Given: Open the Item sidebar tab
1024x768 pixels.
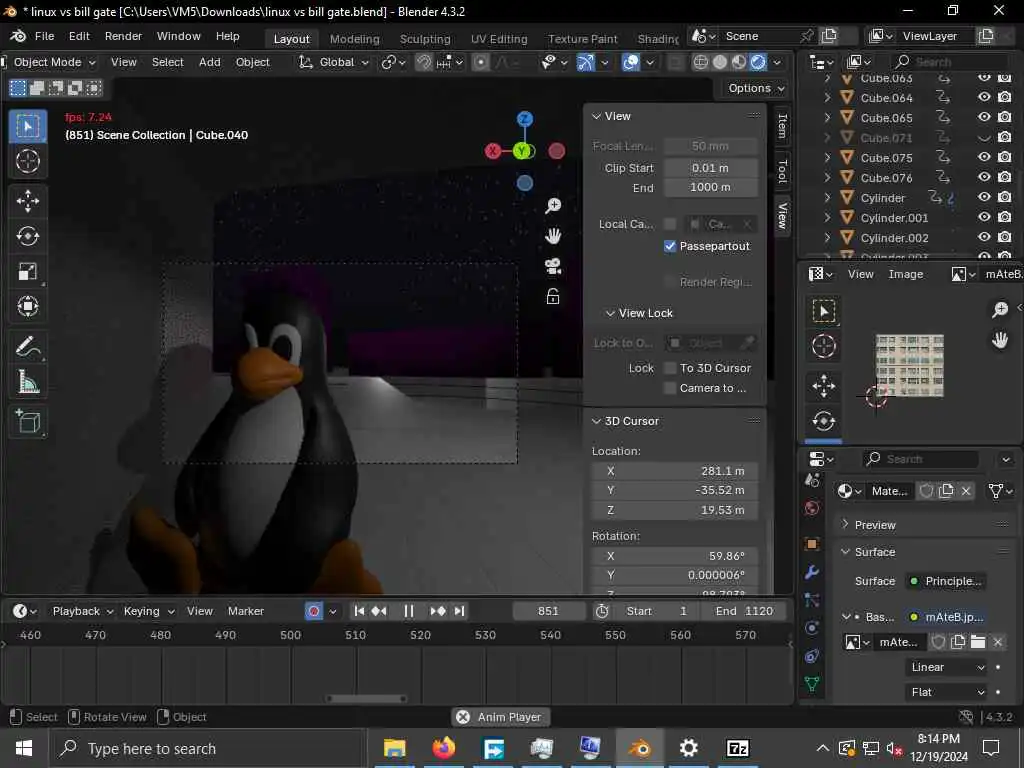Looking at the screenshot, I should (782, 125).
